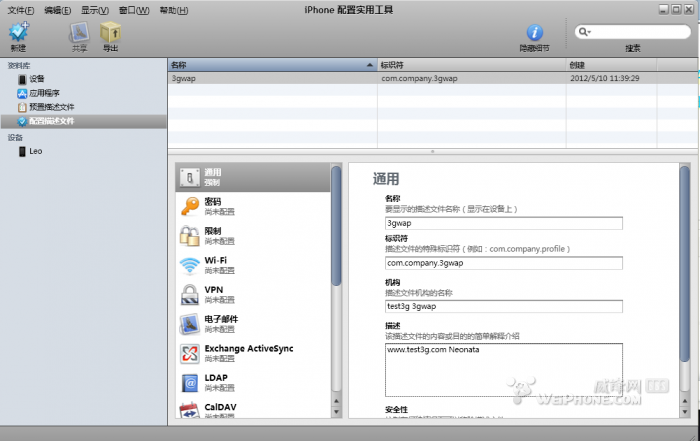Click the Organization field test3g 3gwap
This screenshot has height=441, width=700.
pos(504,306)
